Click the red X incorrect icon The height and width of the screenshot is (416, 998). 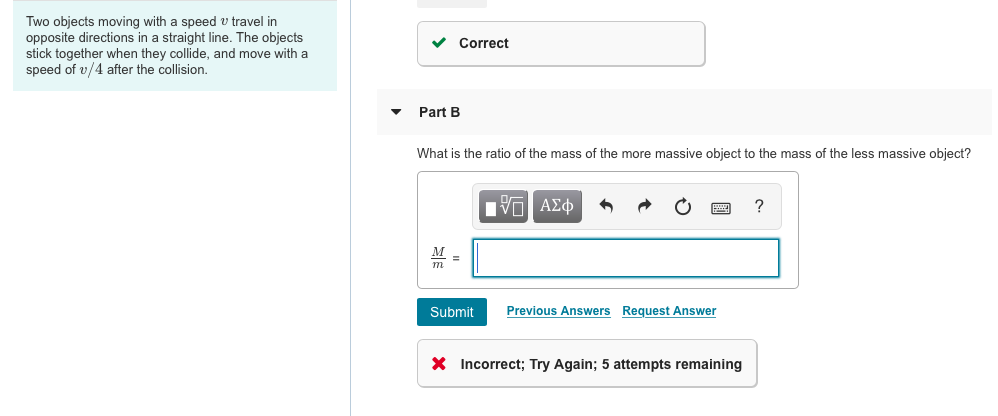(439, 364)
